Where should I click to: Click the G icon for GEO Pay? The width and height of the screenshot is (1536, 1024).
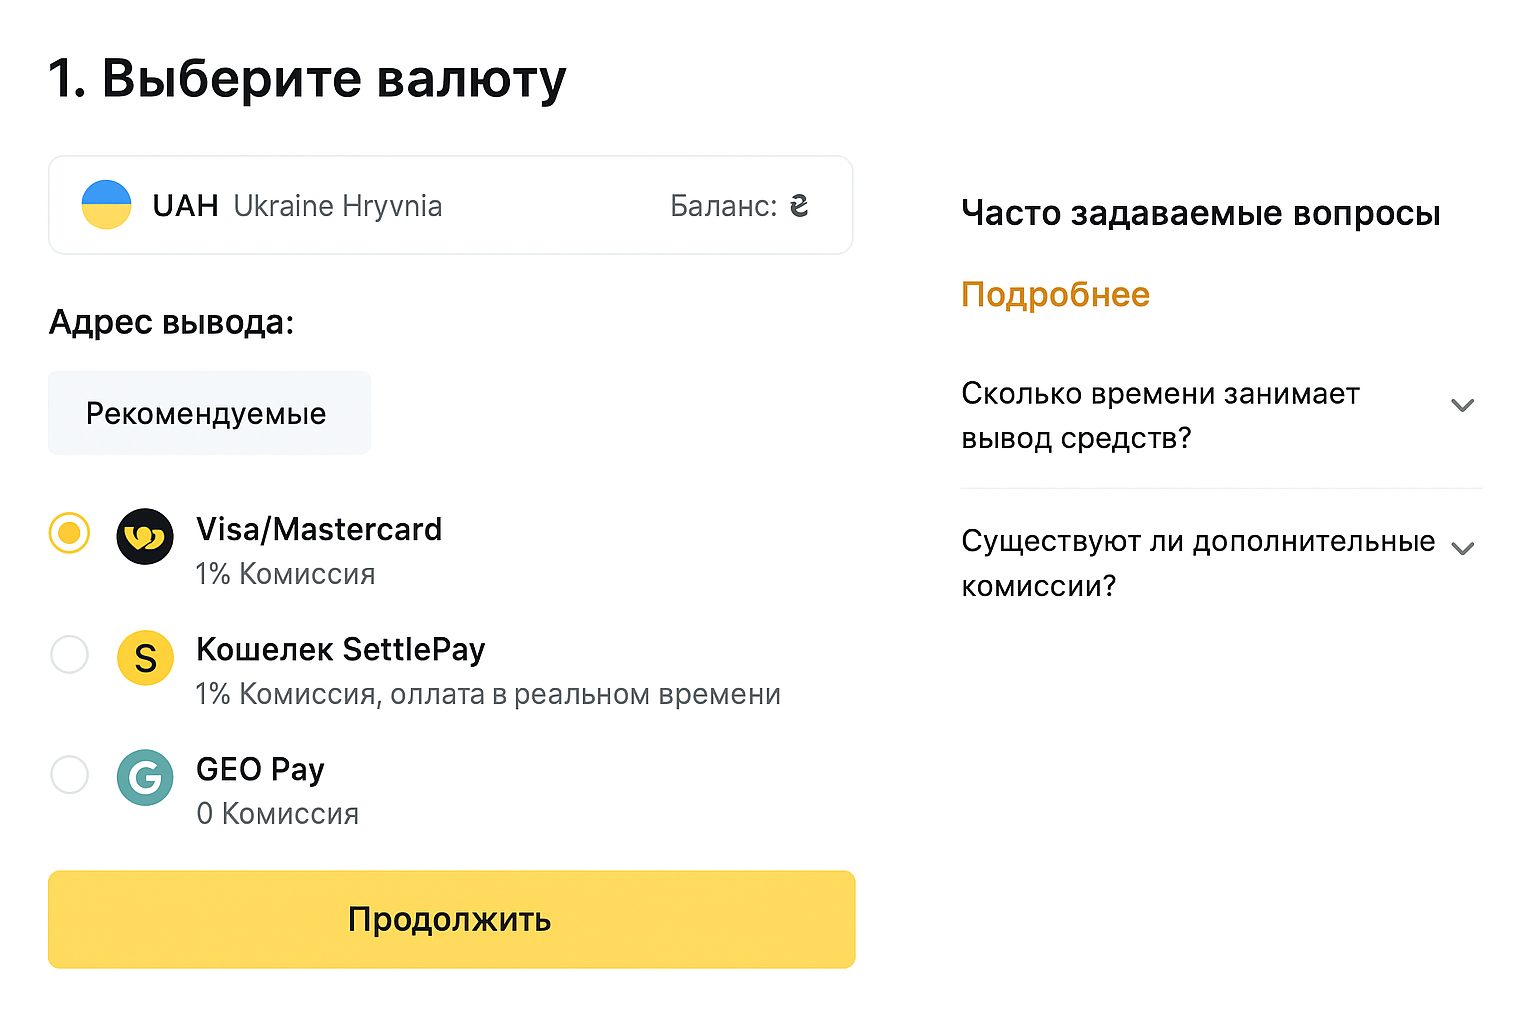pos(145,777)
